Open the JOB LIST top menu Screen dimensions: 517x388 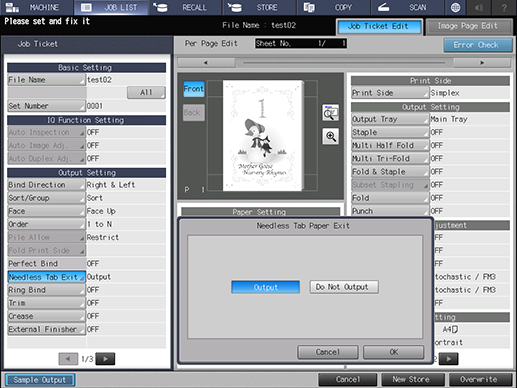(x=111, y=7)
